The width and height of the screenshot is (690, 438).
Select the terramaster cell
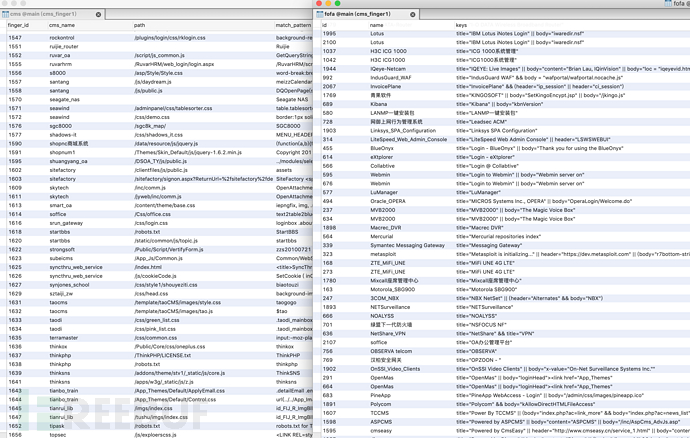64,338
